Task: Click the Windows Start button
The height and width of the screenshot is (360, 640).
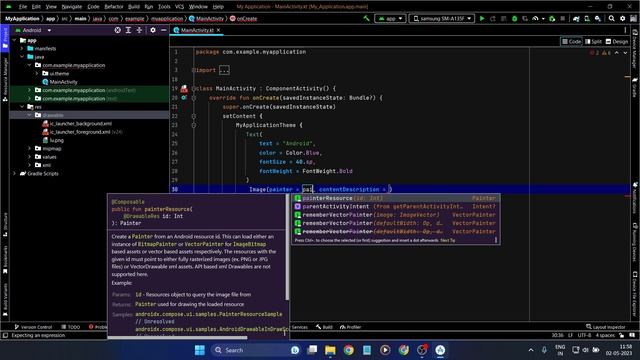Action: click(x=200, y=350)
